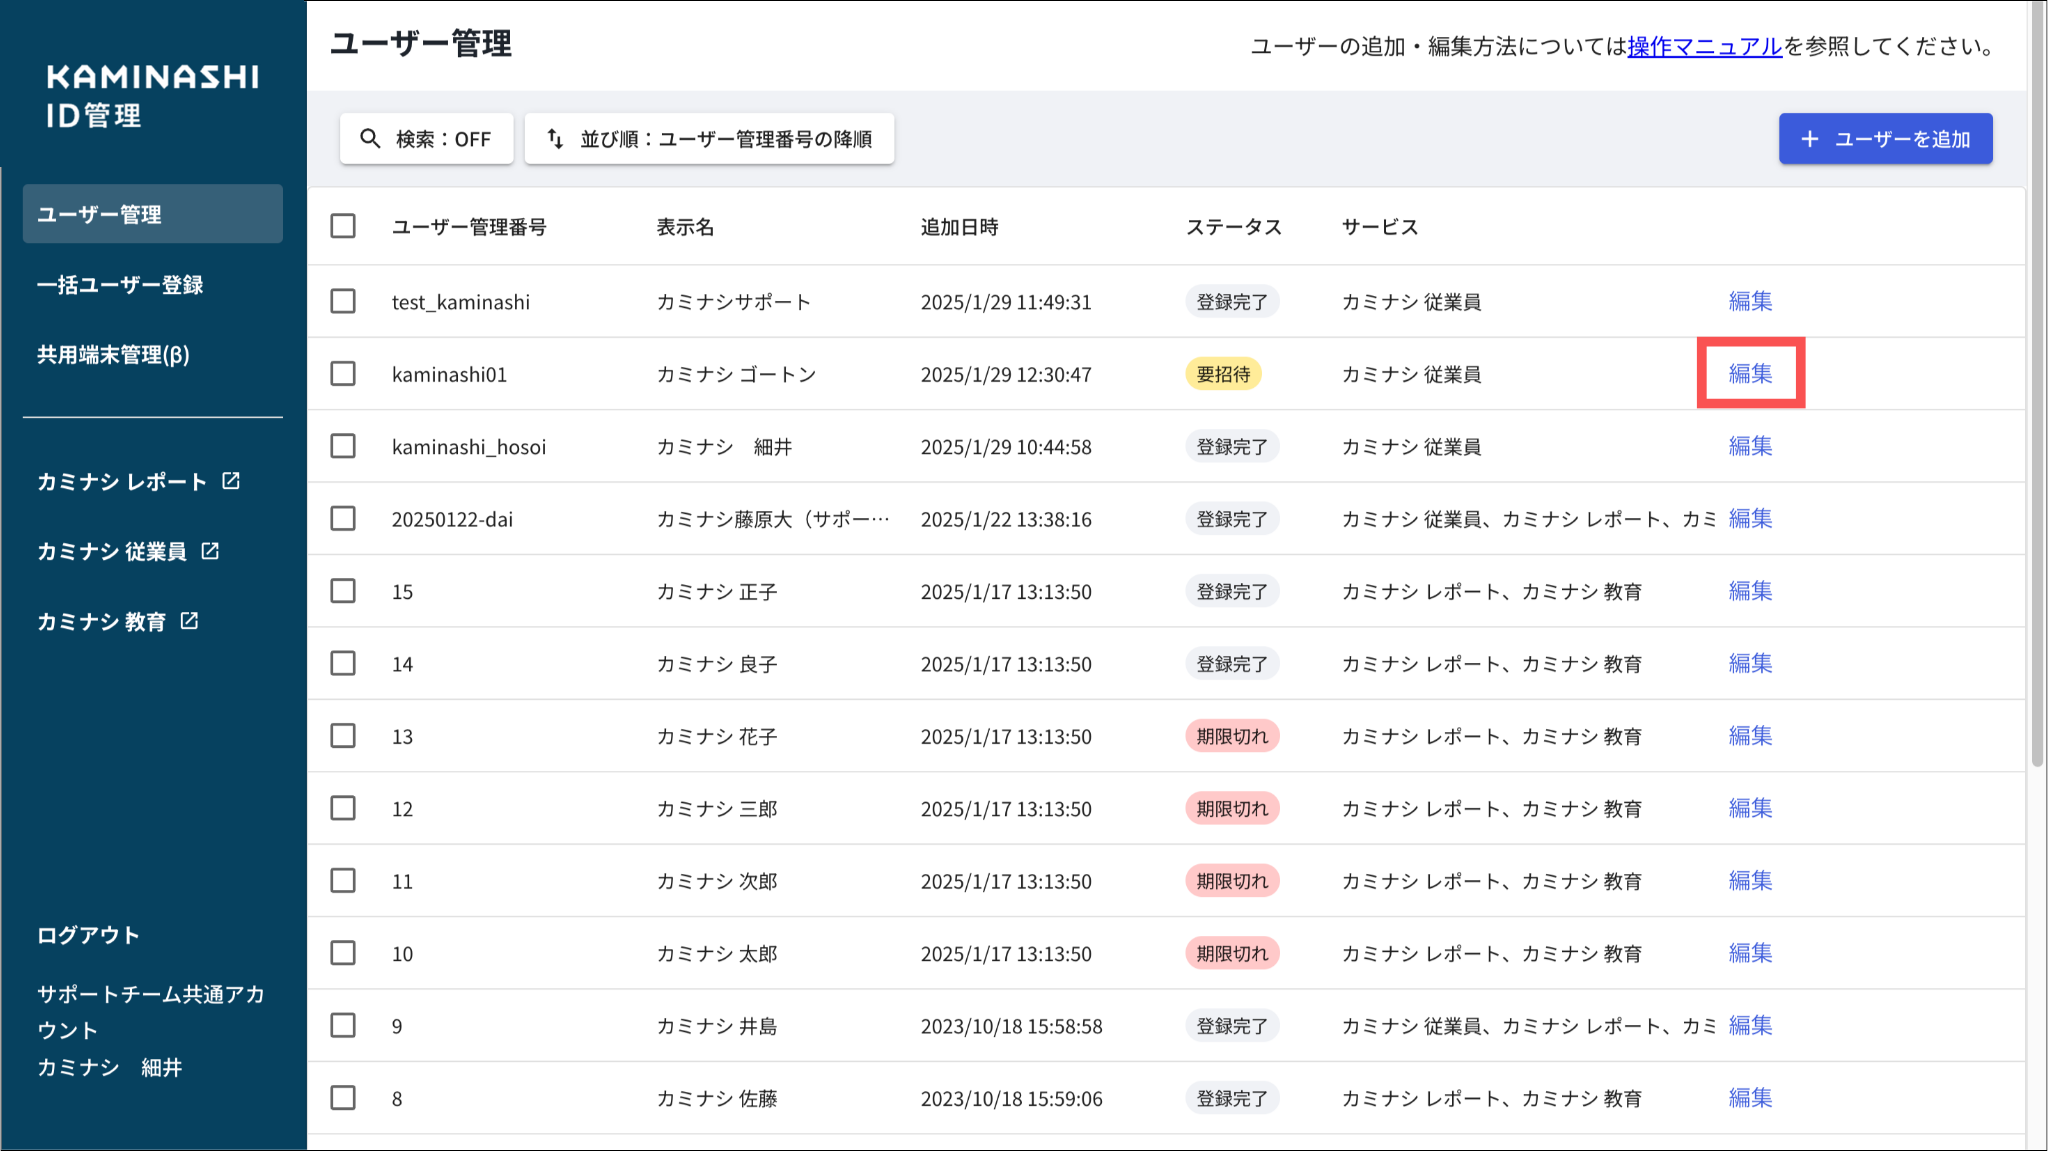Click 編集 for kaminashi_hosoi row
Screen dimensions: 2048x1151
point(1750,446)
